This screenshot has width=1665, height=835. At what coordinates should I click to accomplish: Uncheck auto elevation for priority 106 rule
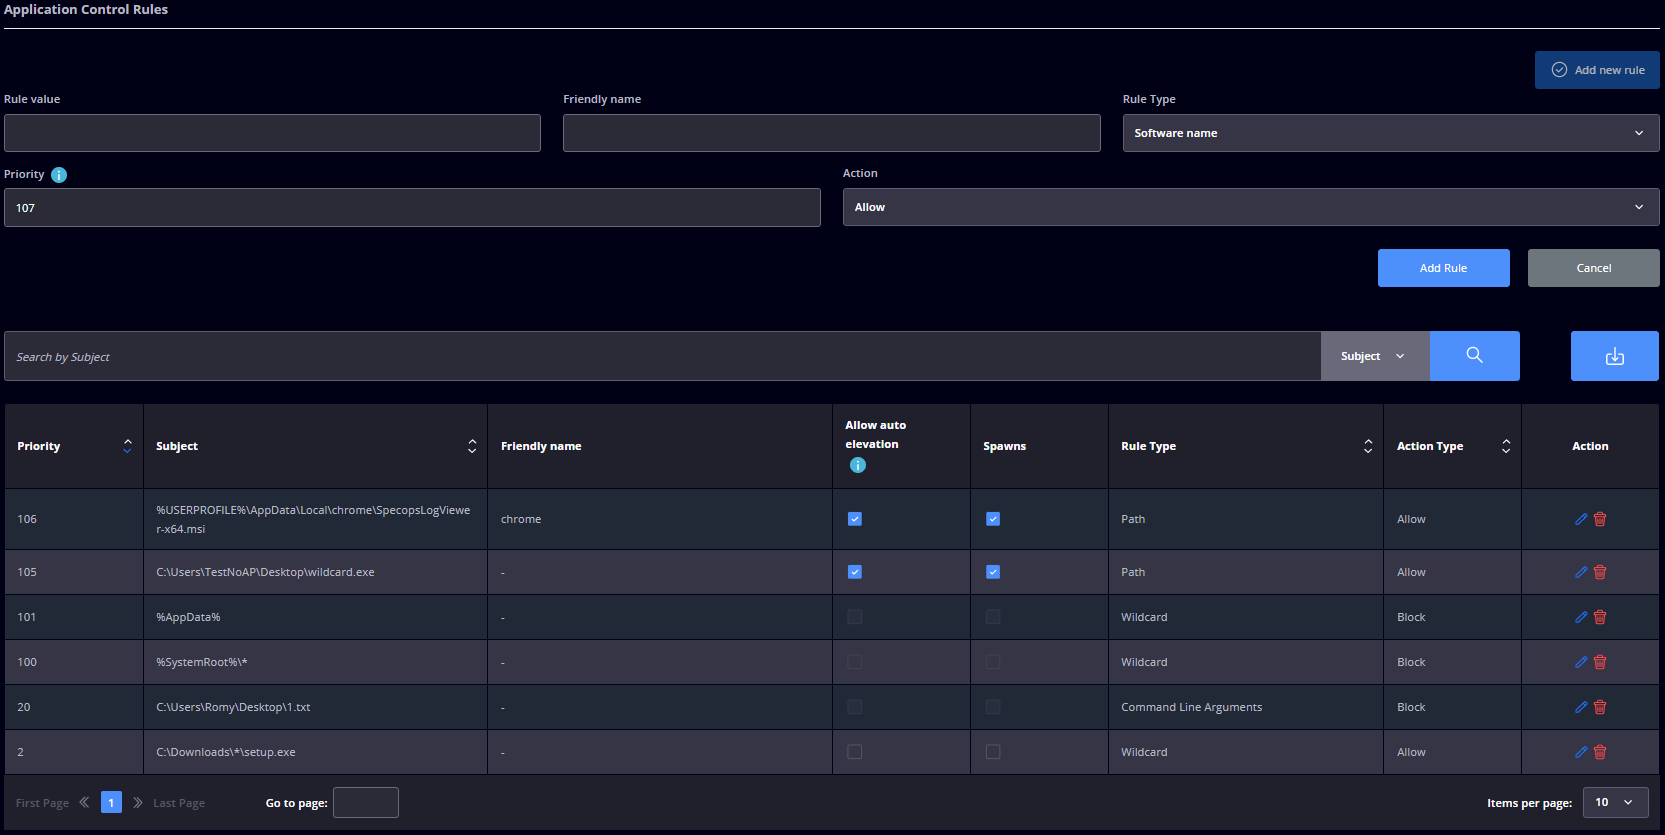(855, 519)
